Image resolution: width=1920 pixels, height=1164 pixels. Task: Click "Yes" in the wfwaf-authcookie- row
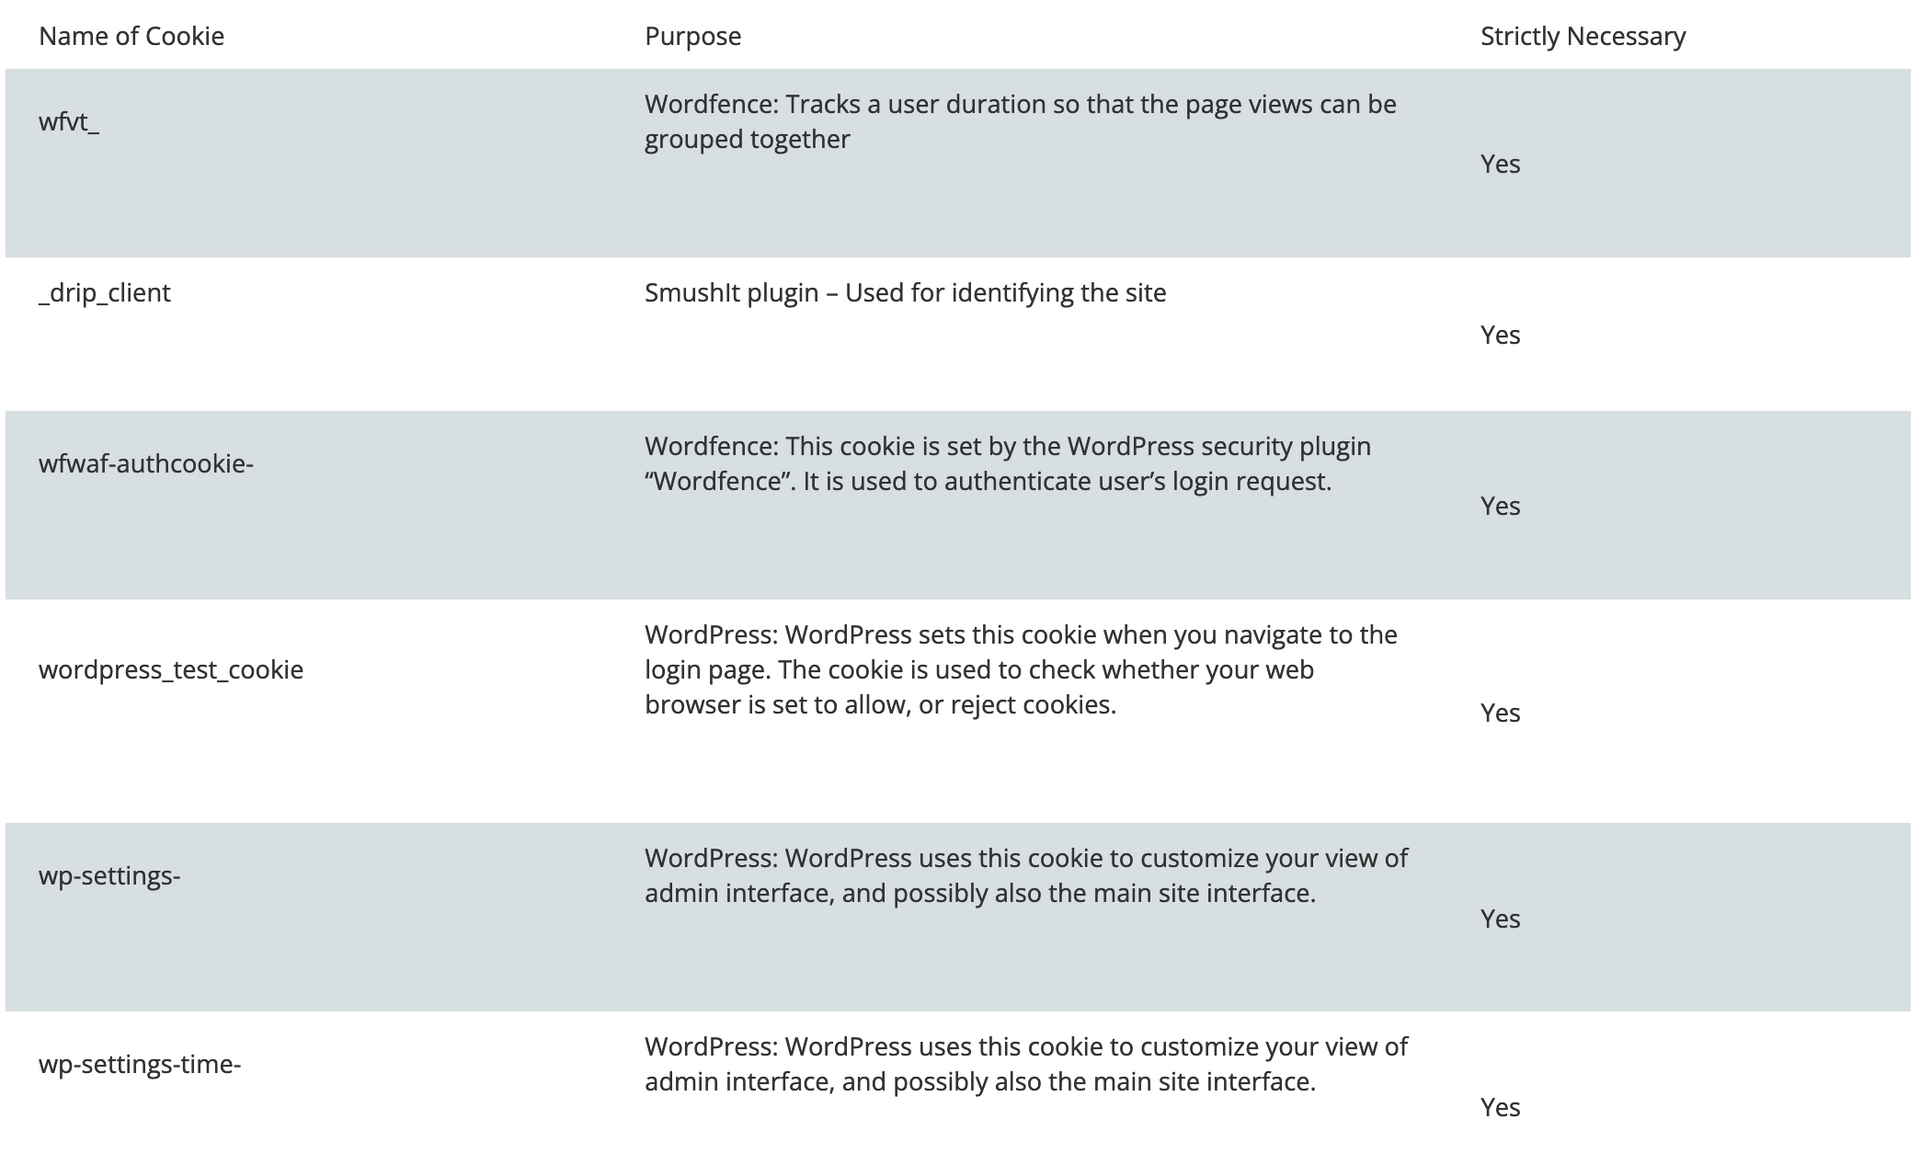(x=1500, y=506)
